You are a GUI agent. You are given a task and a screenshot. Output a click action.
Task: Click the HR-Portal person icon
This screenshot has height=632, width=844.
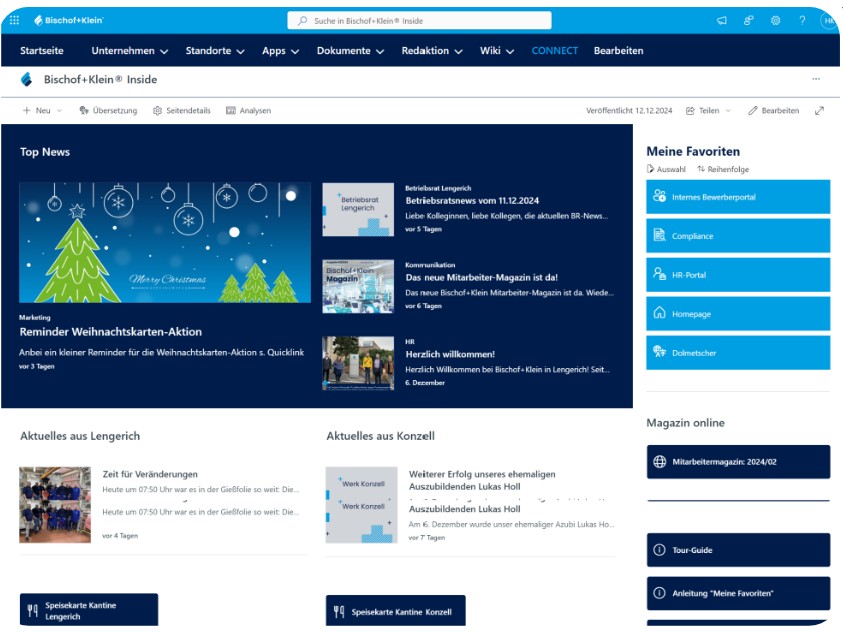pyautogui.click(x=659, y=273)
